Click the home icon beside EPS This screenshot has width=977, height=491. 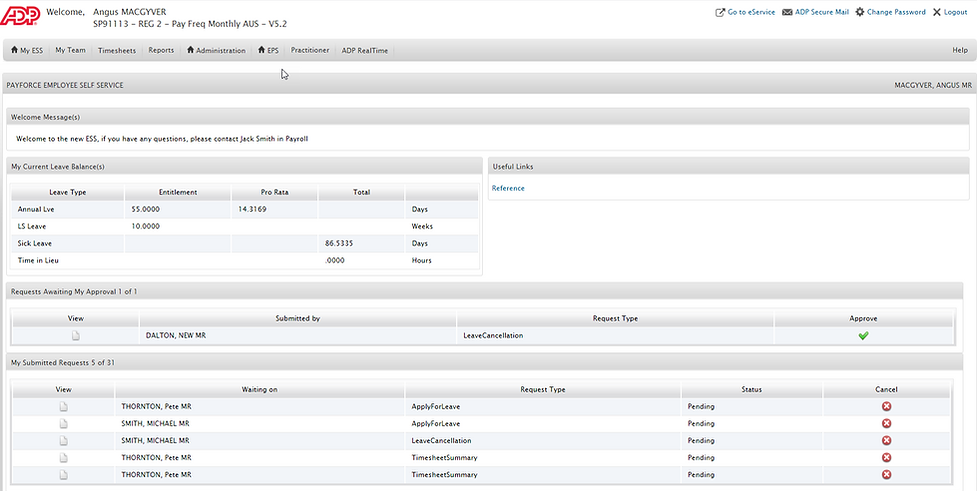click(262, 50)
